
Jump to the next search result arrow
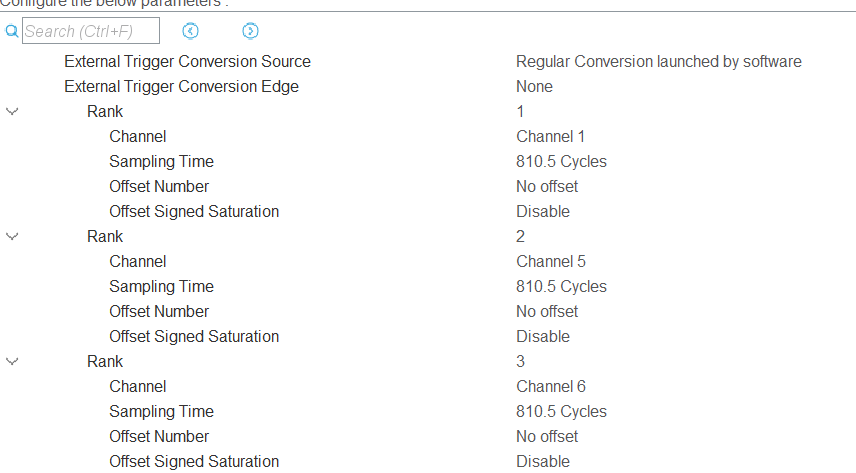250,32
